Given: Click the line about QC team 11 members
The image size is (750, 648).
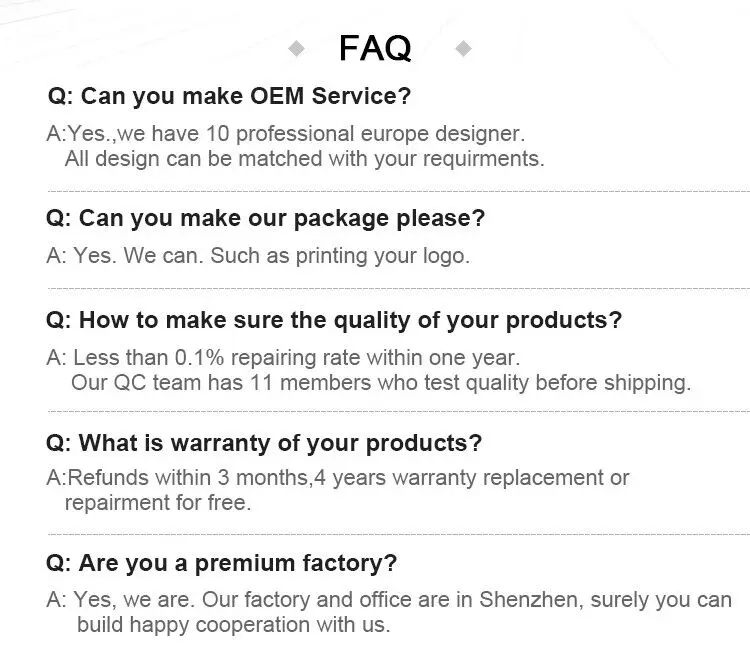Looking at the screenshot, I should coord(380,382).
